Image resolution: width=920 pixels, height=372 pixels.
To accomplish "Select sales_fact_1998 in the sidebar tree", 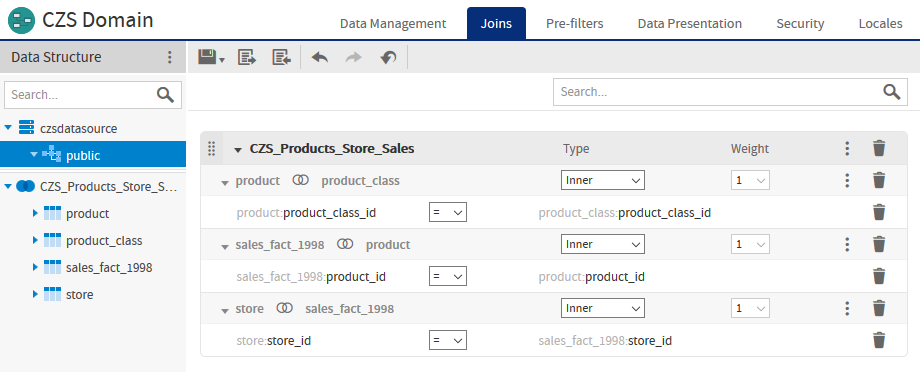I will [x=109, y=268].
